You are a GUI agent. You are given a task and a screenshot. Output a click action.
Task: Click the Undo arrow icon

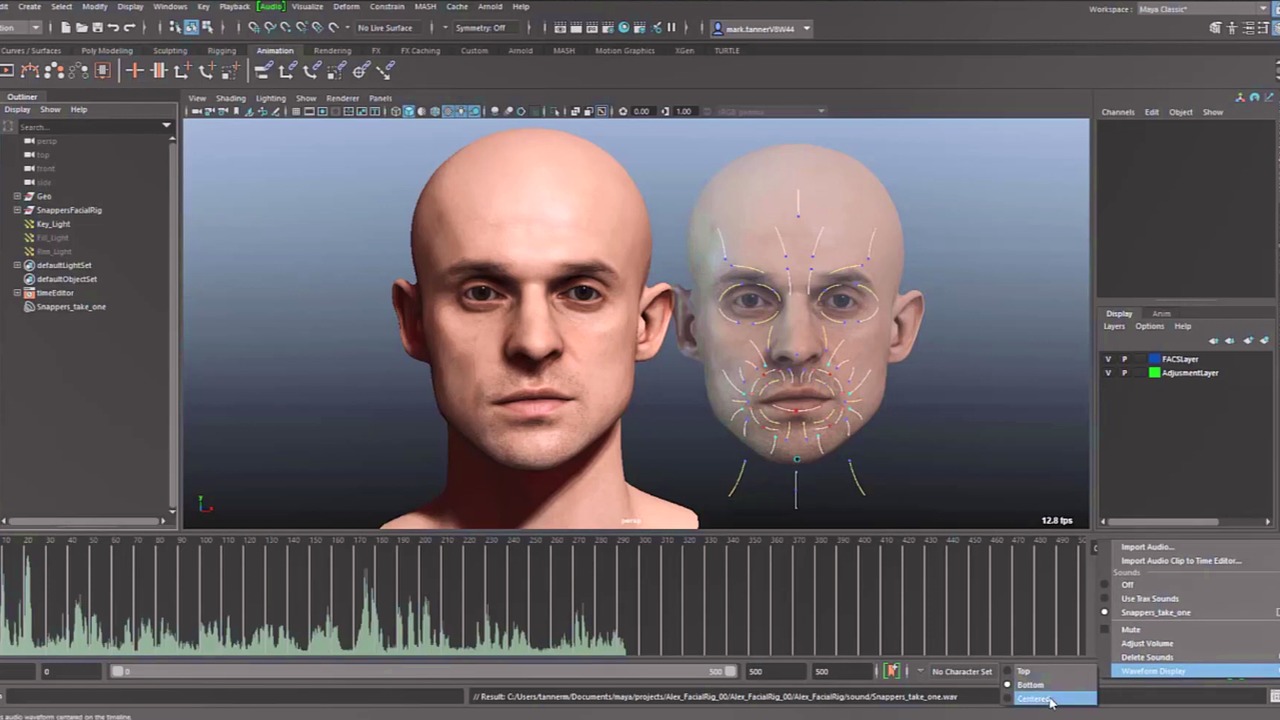[x=113, y=28]
